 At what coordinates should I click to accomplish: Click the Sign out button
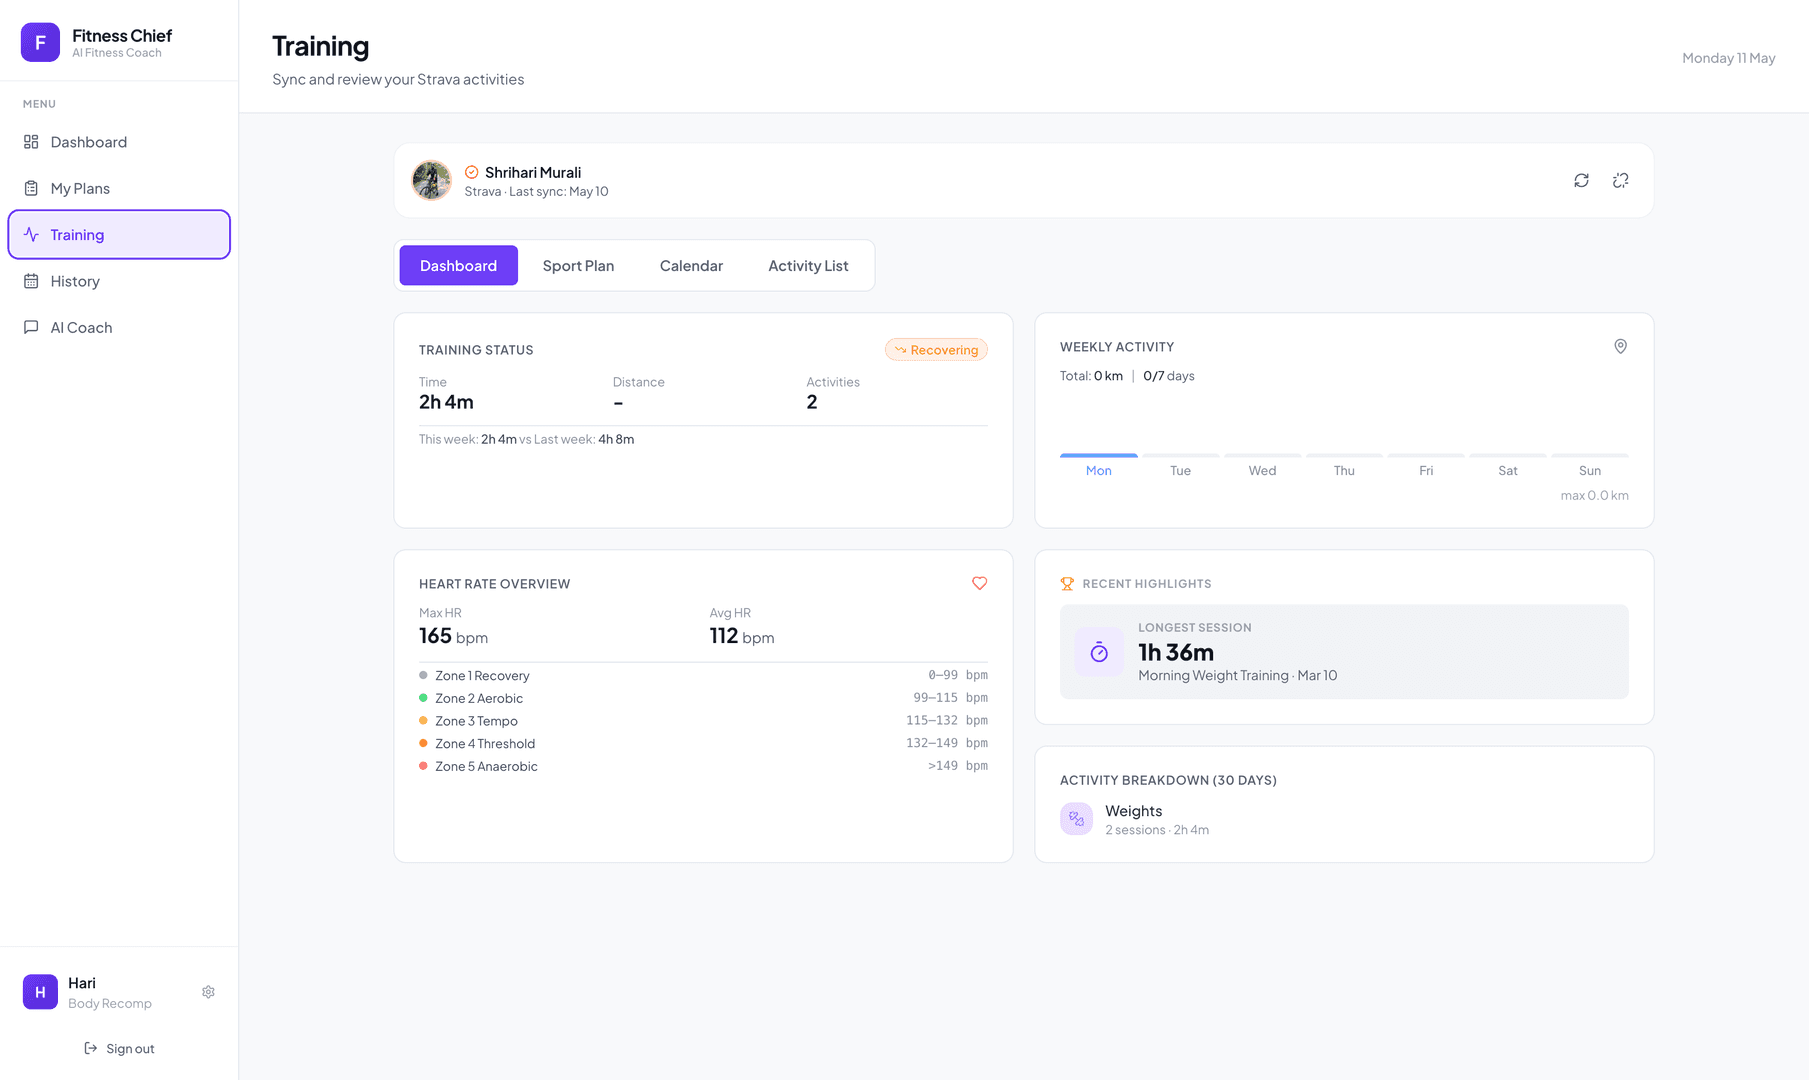119,1048
